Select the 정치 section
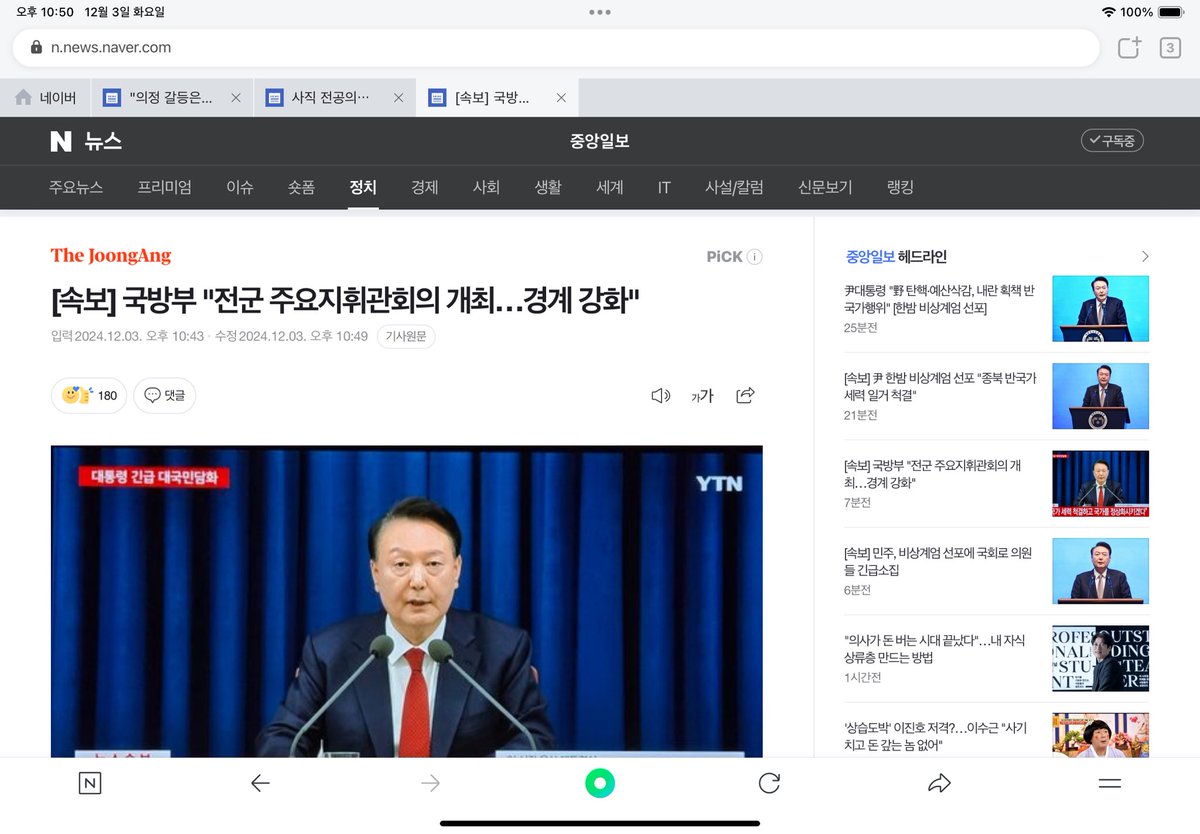This screenshot has width=1200, height=834. [x=363, y=187]
